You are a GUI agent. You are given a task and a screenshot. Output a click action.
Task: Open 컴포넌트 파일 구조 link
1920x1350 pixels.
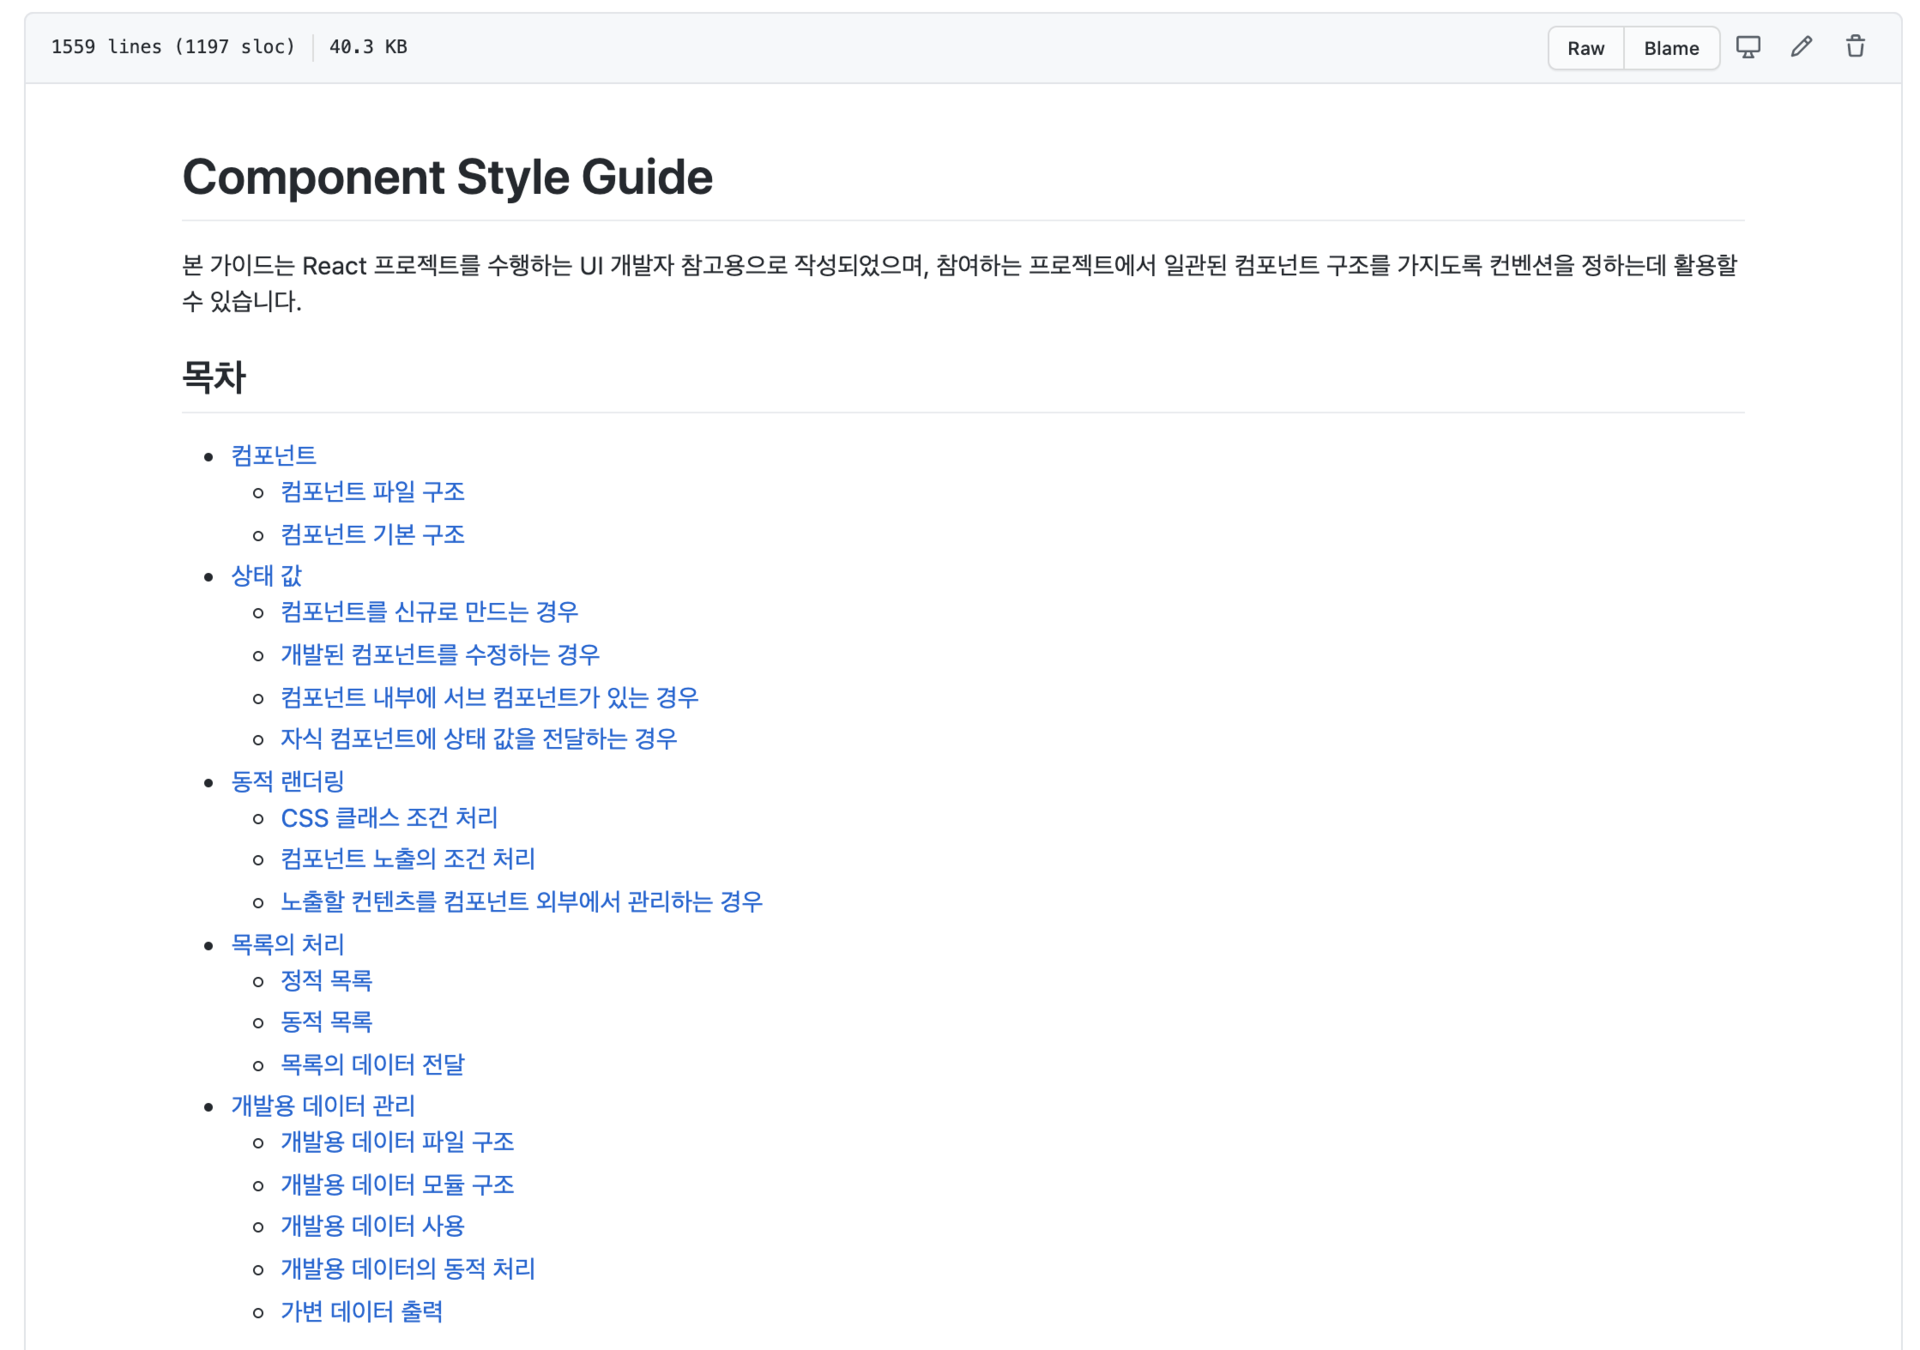pyautogui.click(x=372, y=492)
